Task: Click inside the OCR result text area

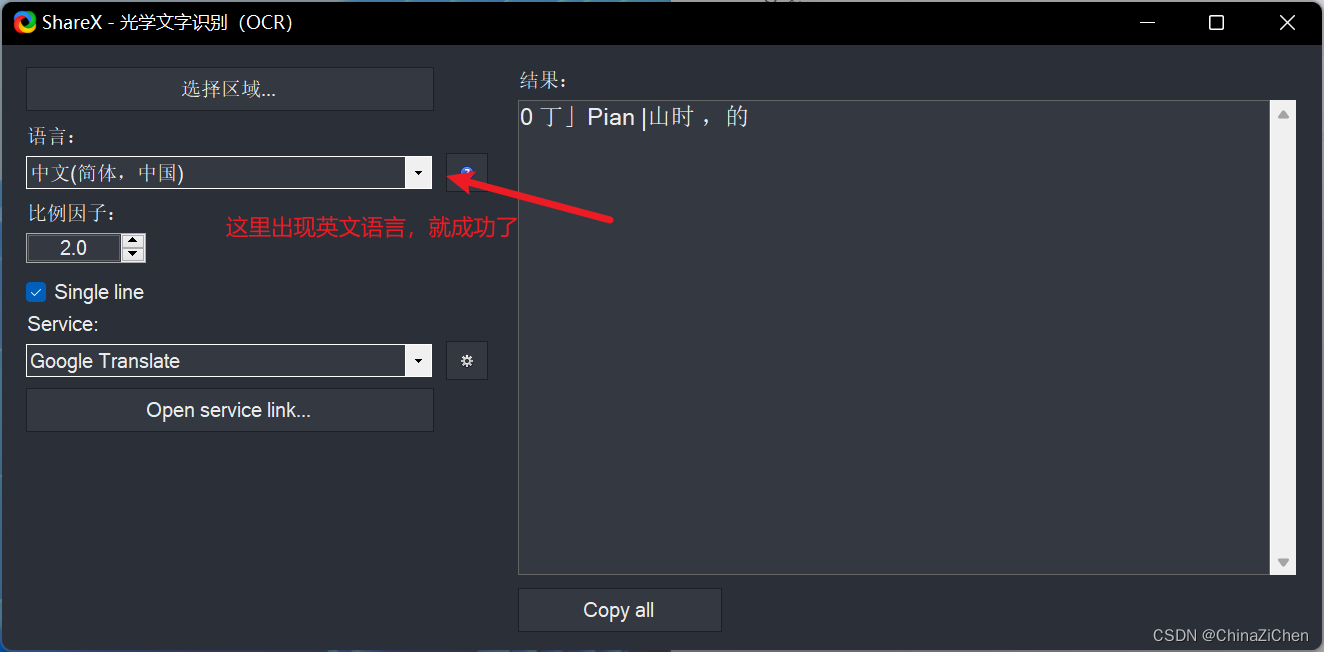Action: point(894,337)
